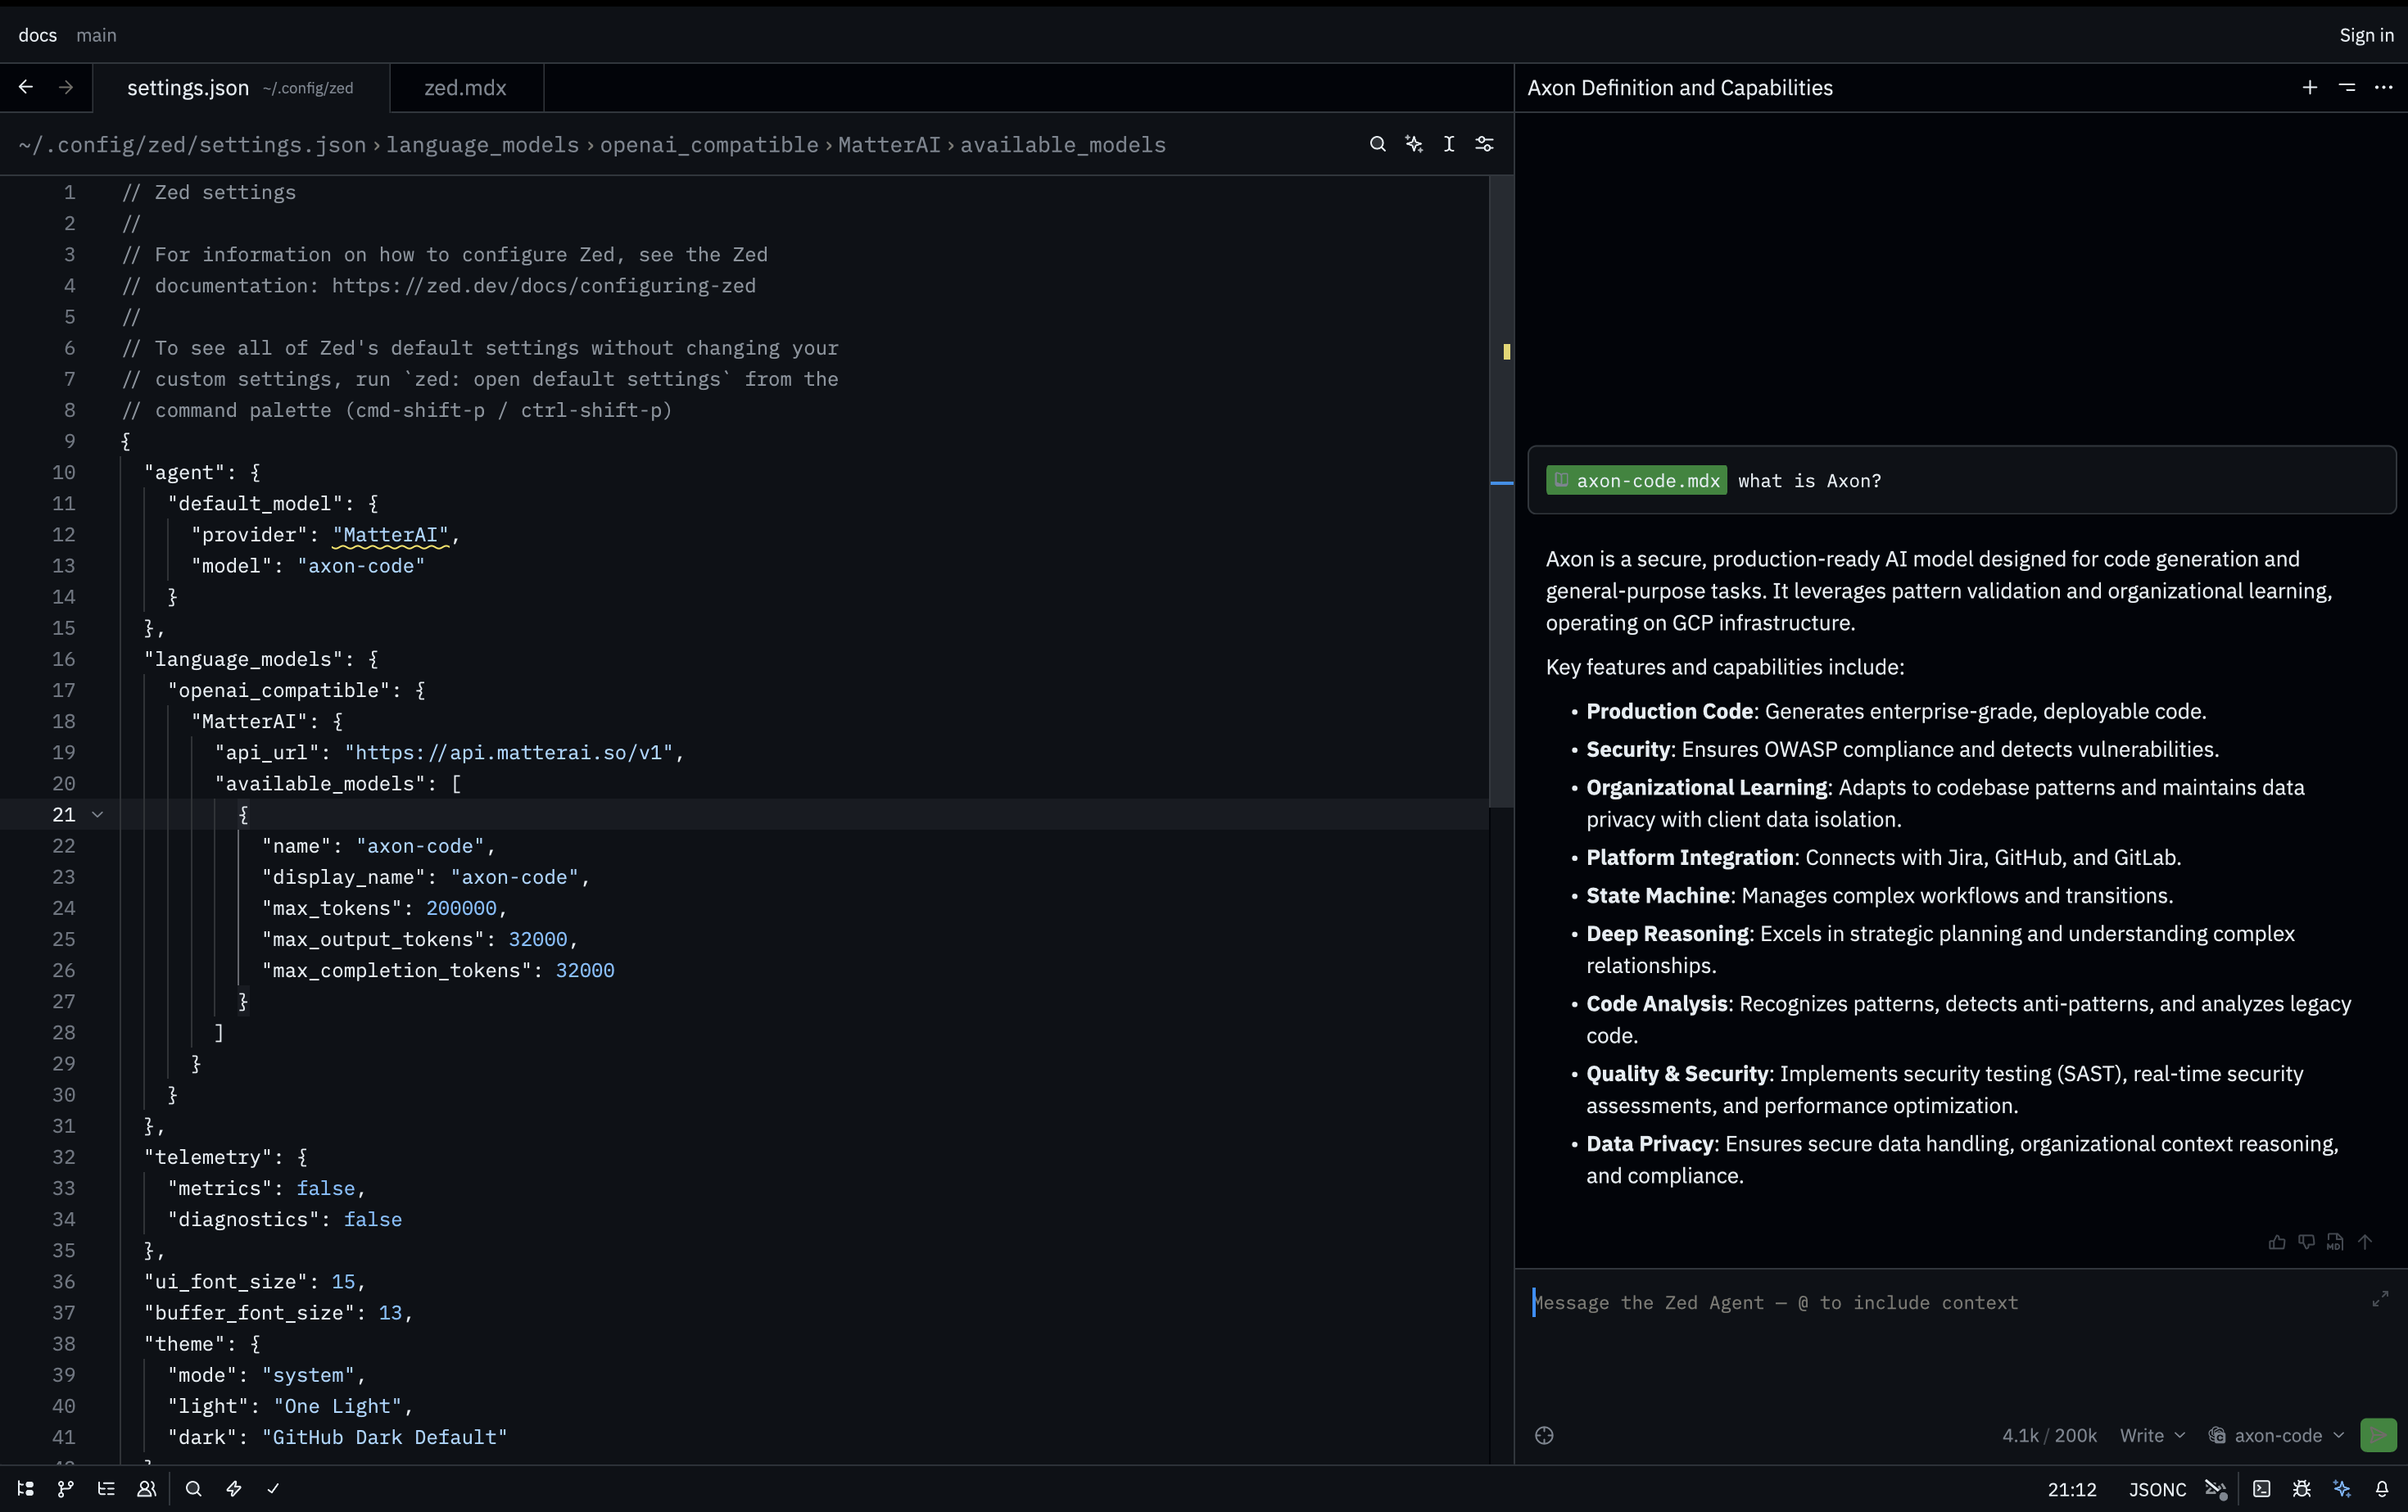The height and width of the screenshot is (1512, 2408).
Task: Toggle the project panel in status bar
Action: coord(26,1489)
